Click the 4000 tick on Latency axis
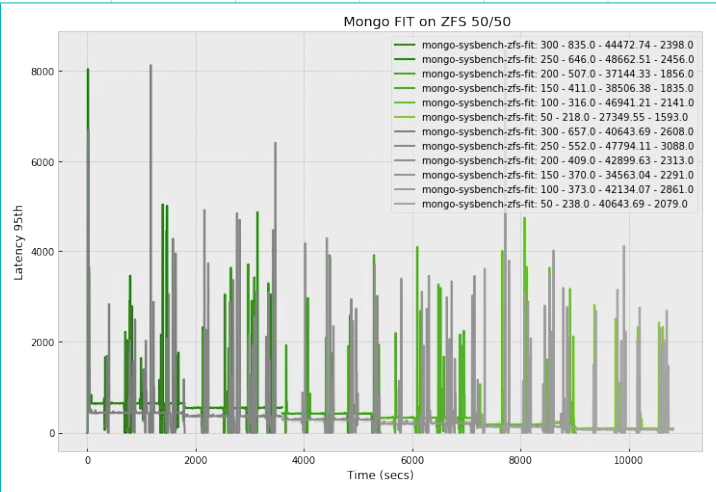Image resolution: width=716 pixels, height=492 pixels. click(x=42, y=252)
